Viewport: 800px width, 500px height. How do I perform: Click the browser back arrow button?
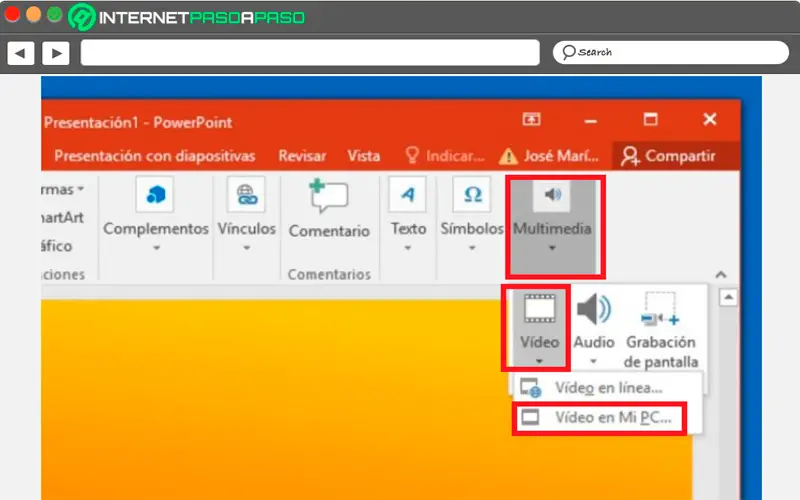tap(20, 53)
